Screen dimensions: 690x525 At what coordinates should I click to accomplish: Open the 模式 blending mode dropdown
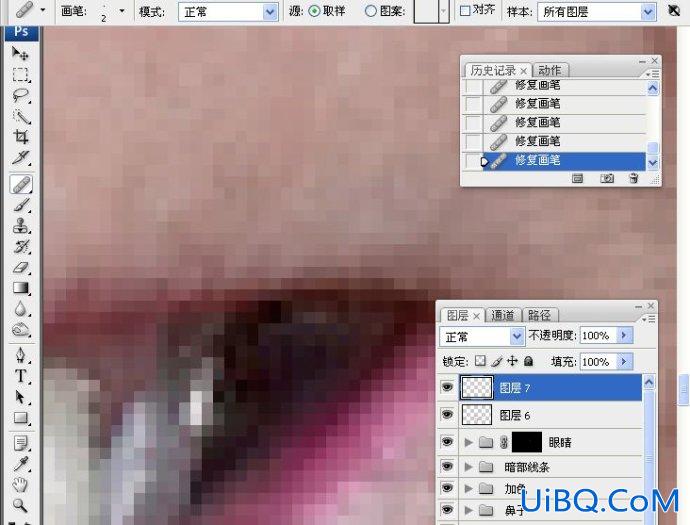point(271,12)
